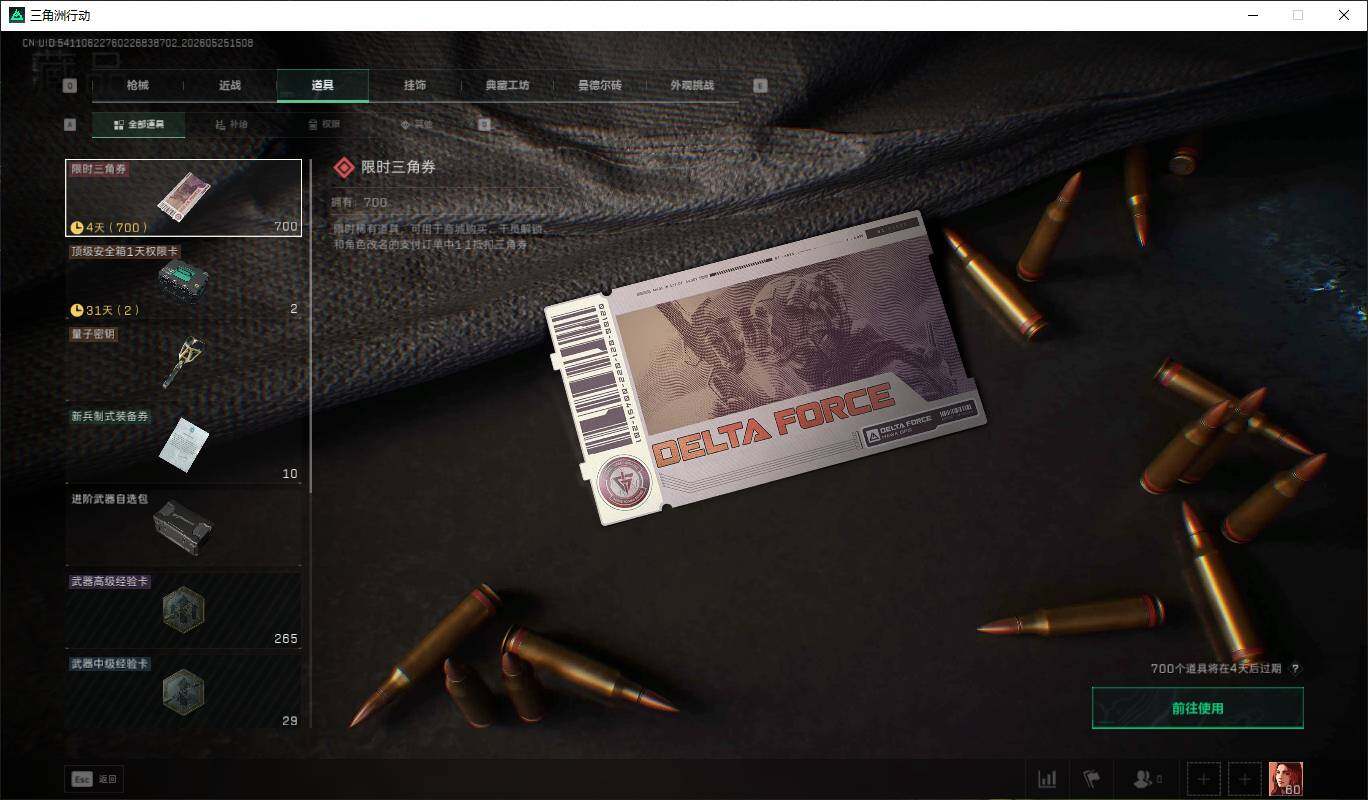Switch to the 近战 tab
Image resolution: width=1368 pixels, height=800 pixels.
pos(230,86)
